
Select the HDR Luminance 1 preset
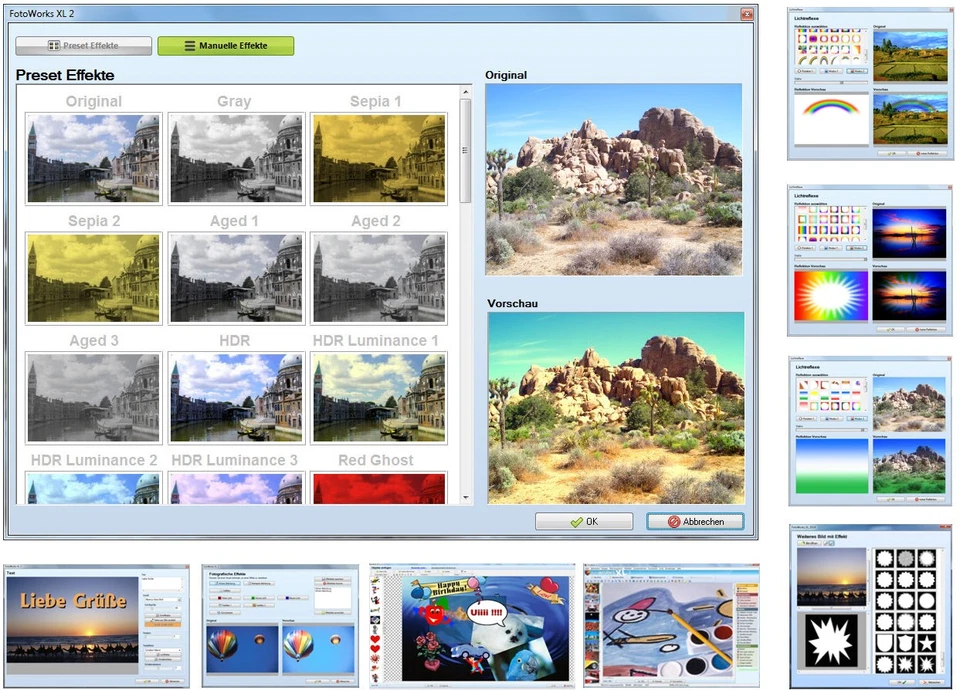(x=377, y=397)
